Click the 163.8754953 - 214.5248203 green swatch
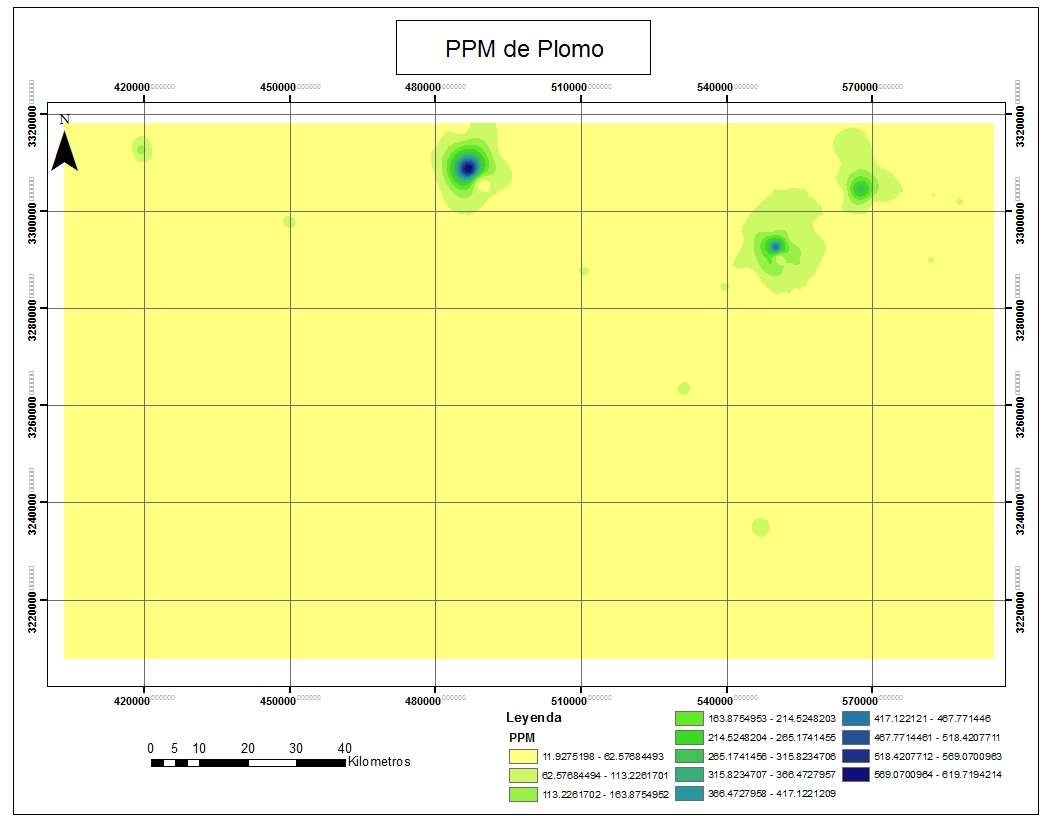1056x816 pixels. tap(689, 718)
